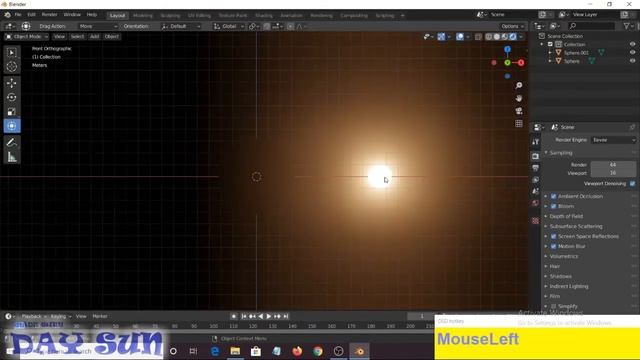640x360 pixels.
Task: Open the Orientation Default dropdown
Action: pos(181,26)
